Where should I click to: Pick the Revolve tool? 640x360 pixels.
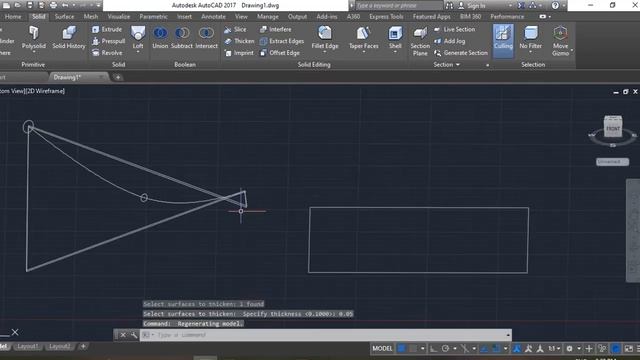pos(107,53)
